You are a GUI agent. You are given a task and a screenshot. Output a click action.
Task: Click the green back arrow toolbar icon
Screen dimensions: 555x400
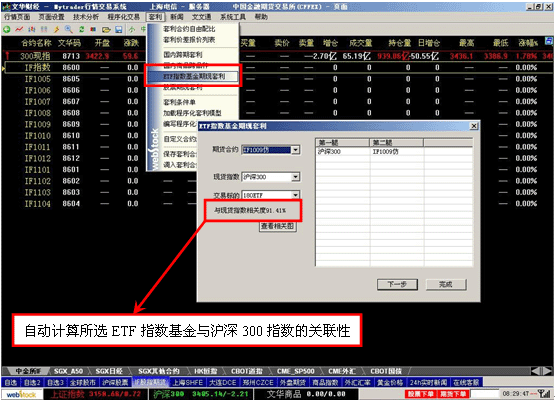pos(6,29)
